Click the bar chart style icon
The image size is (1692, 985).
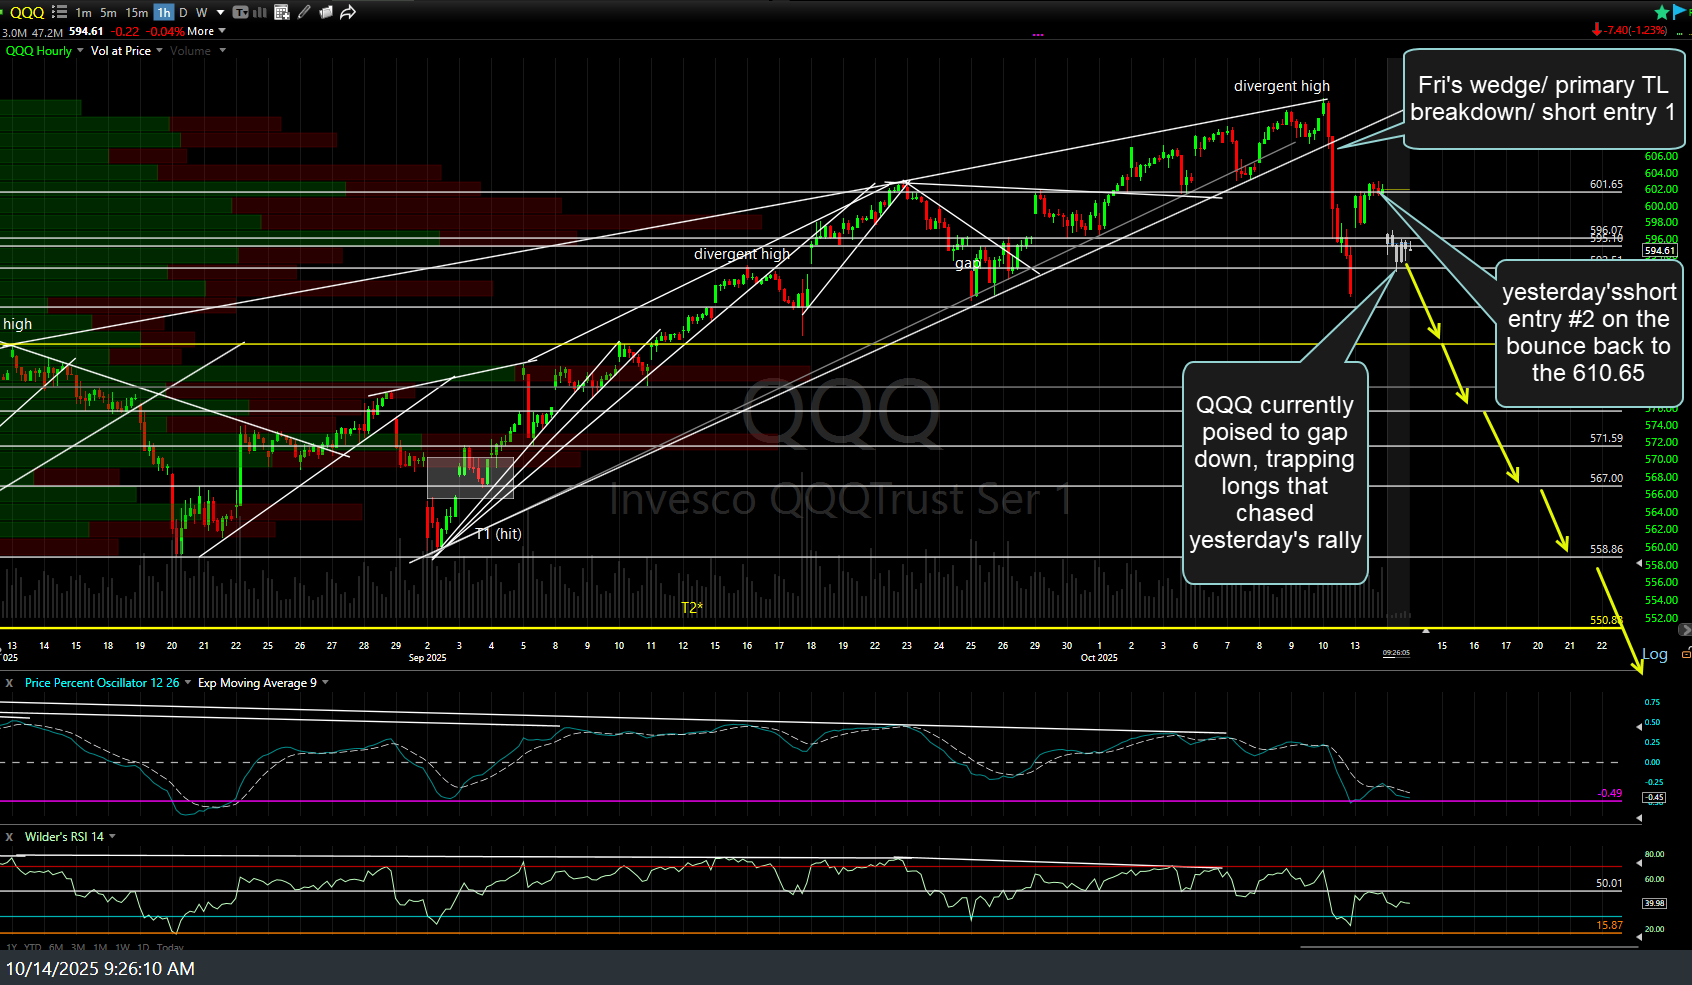260,12
